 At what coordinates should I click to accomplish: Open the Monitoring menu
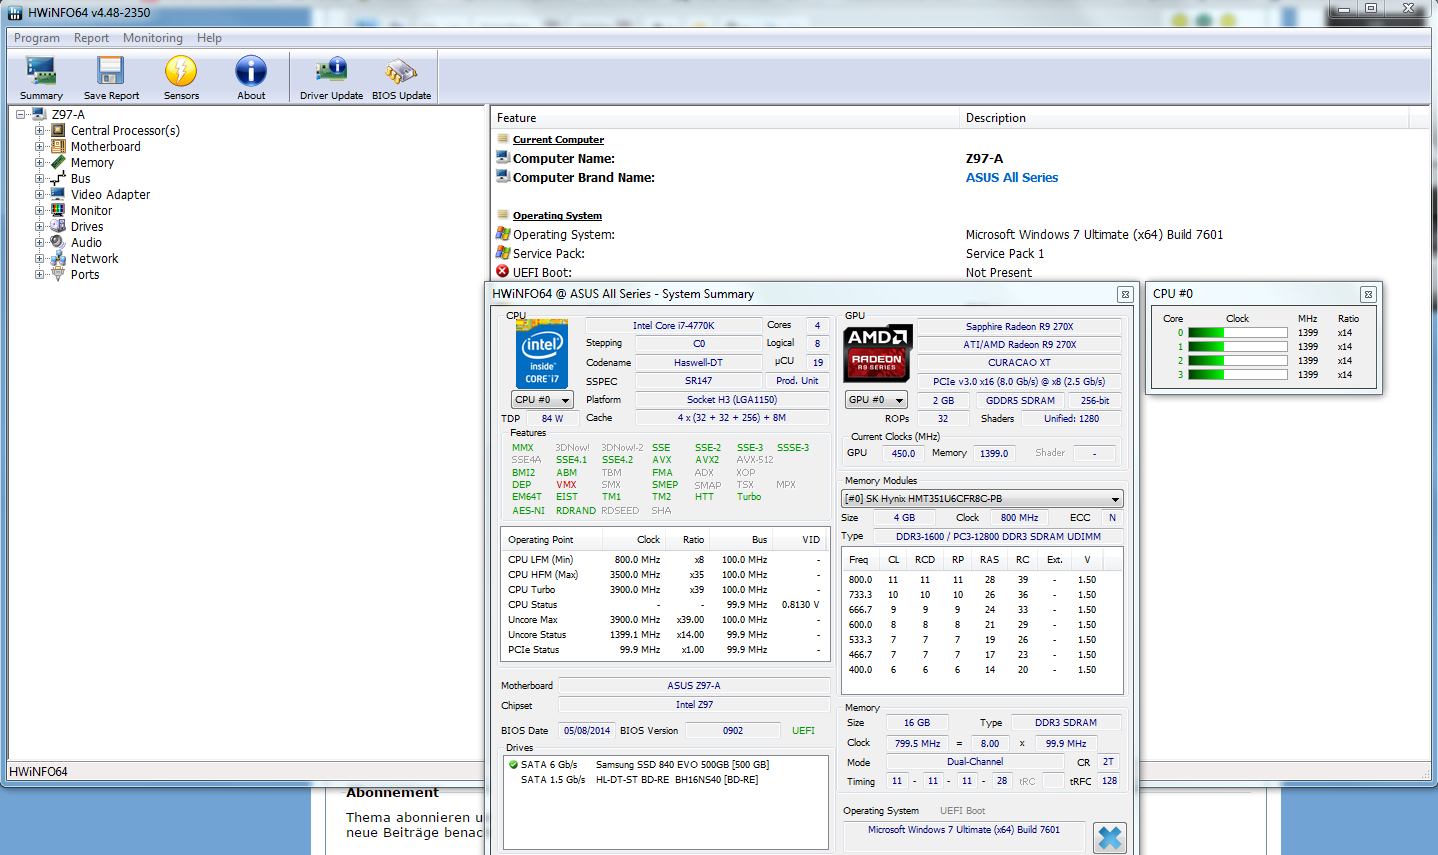pos(153,38)
